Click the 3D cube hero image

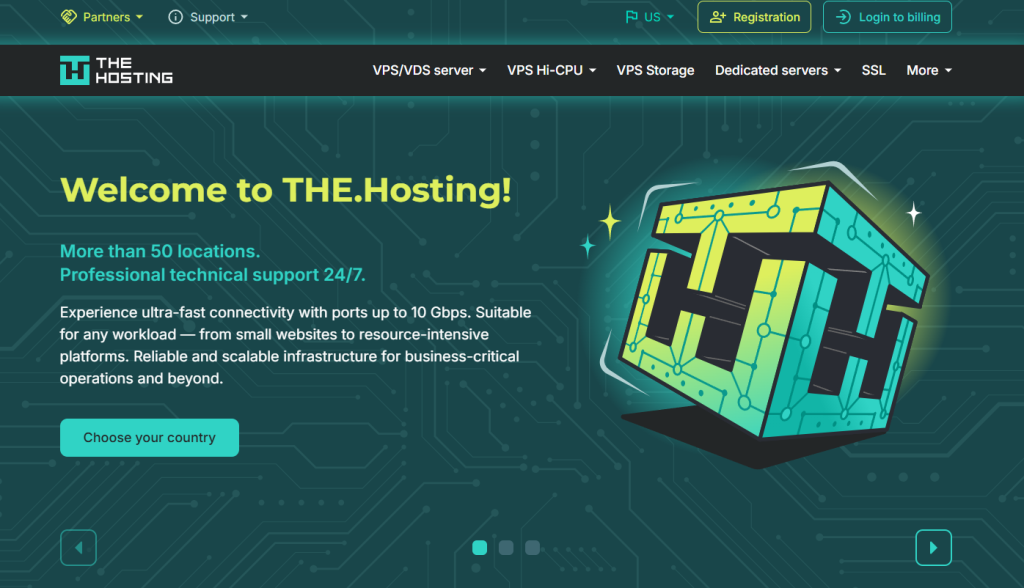(764, 314)
